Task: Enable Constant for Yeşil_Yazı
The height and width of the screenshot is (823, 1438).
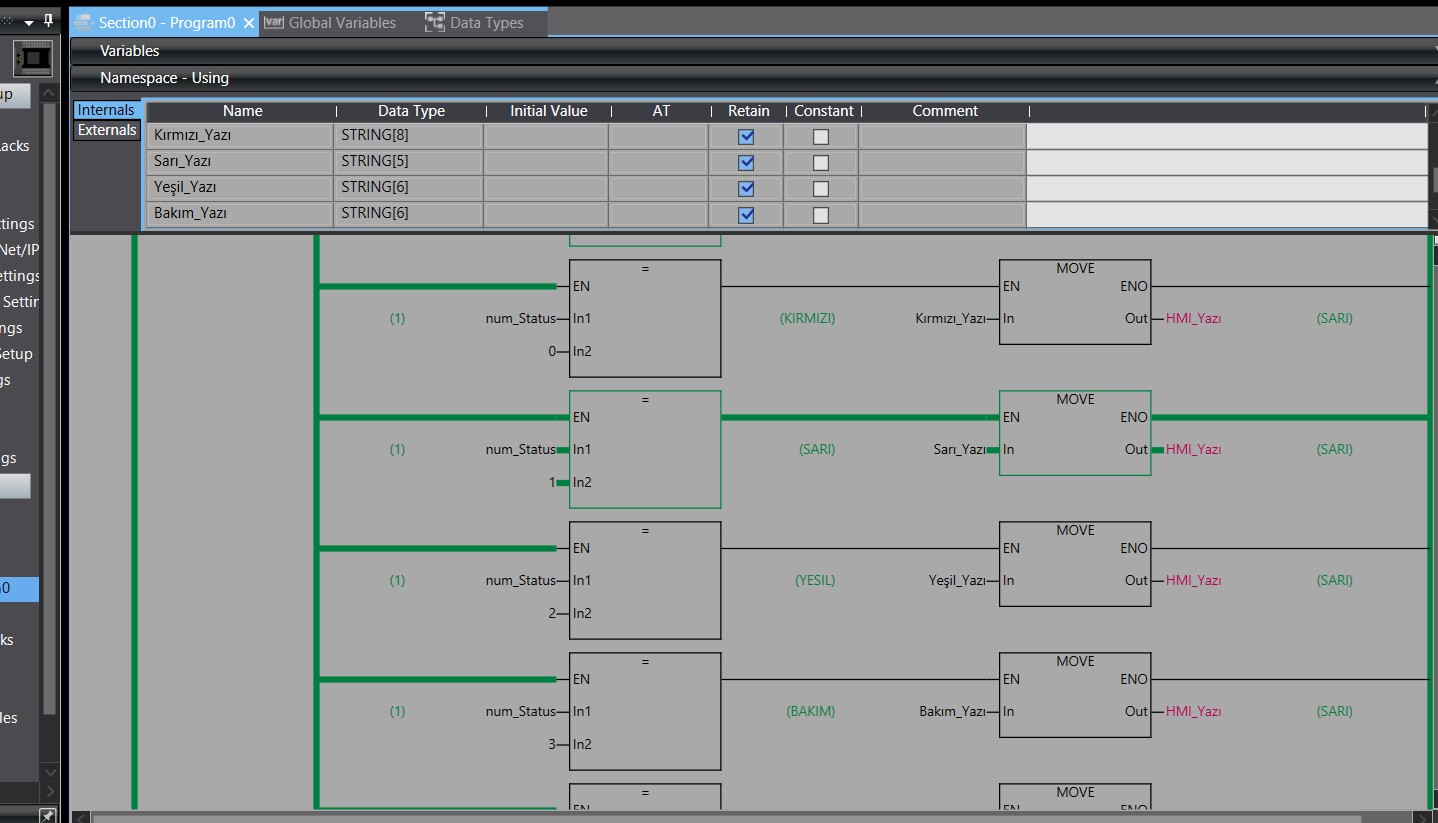Action: click(821, 188)
